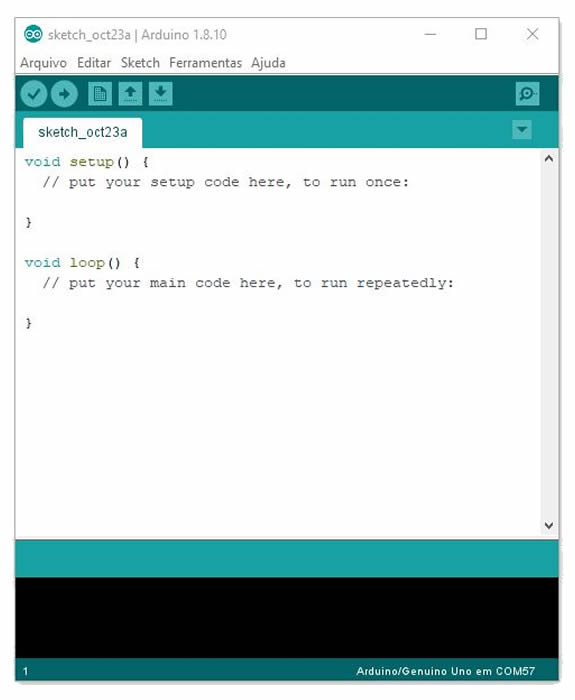Viewport: 575px width, 700px height.
Task: Expand the tab options dropdown arrow
Action: pyautogui.click(x=522, y=130)
